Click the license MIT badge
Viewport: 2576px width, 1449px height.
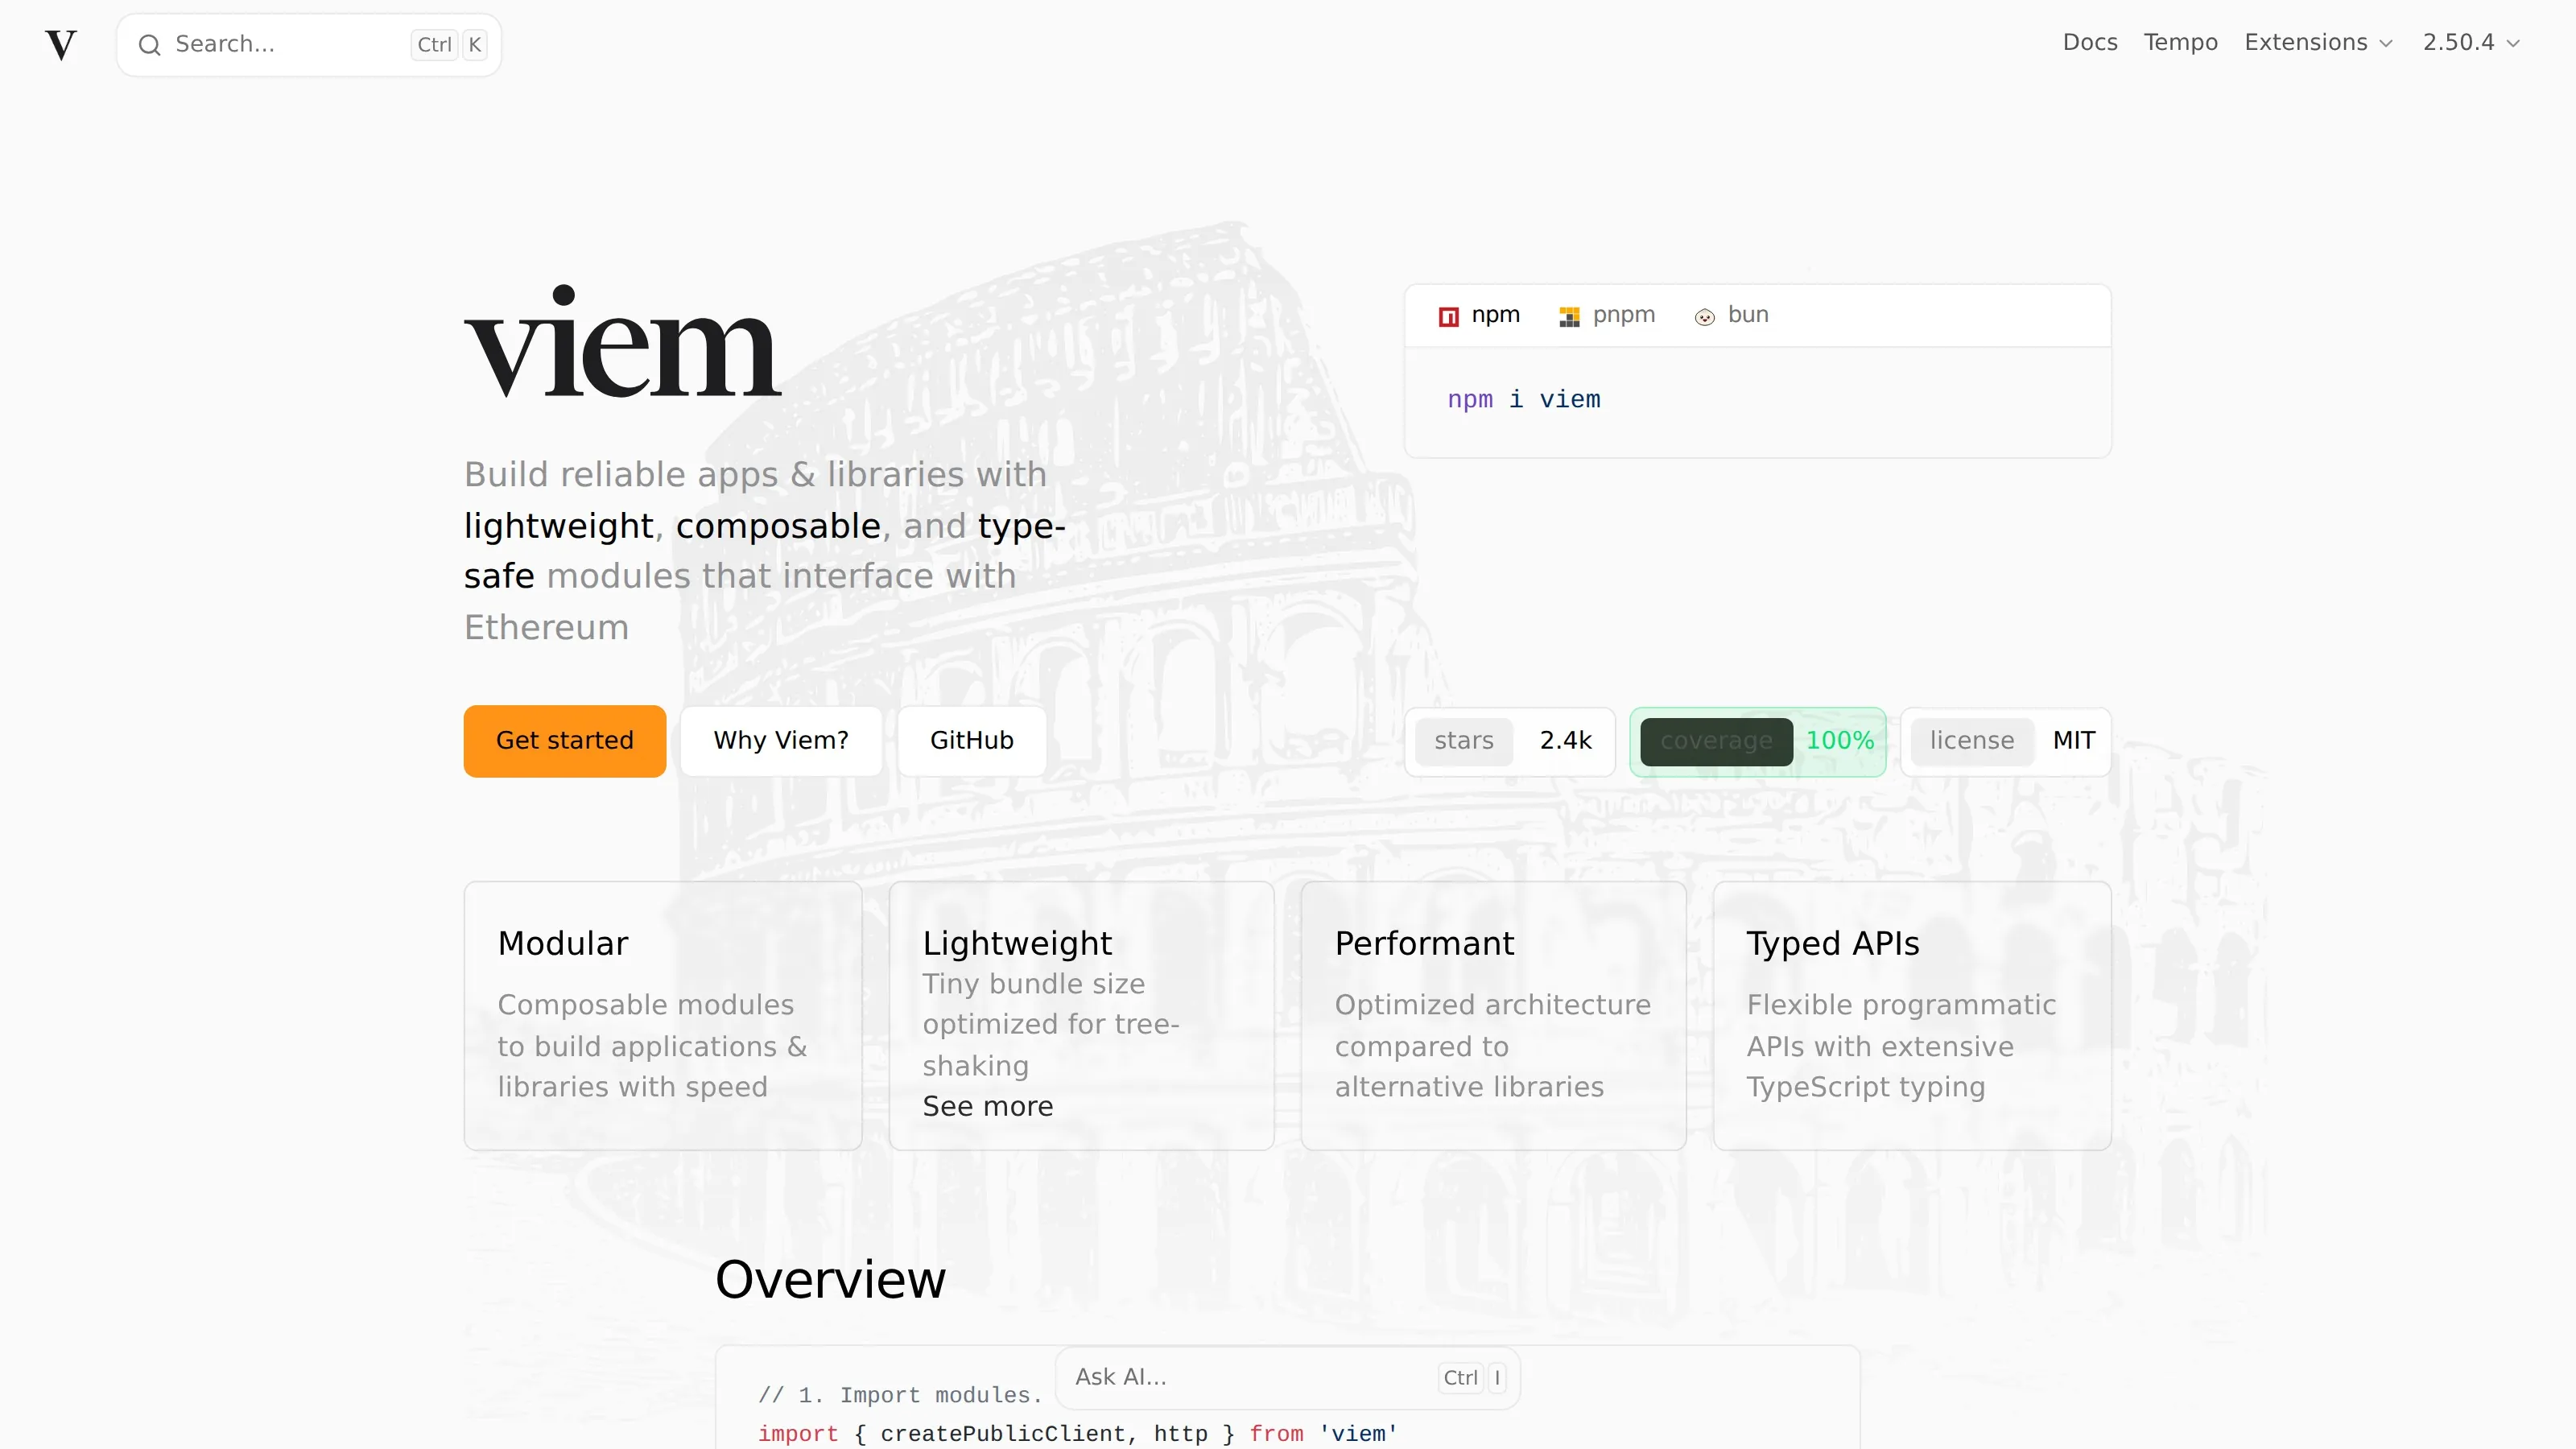pos(2006,741)
